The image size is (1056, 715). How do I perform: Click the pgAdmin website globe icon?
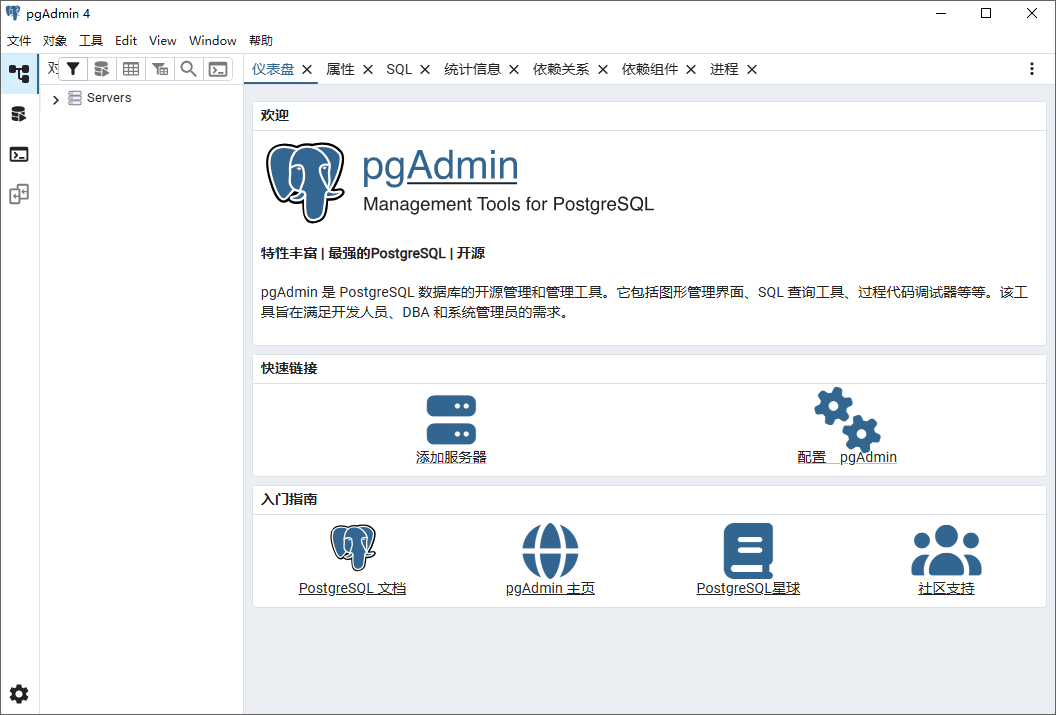tap(550, 551)
